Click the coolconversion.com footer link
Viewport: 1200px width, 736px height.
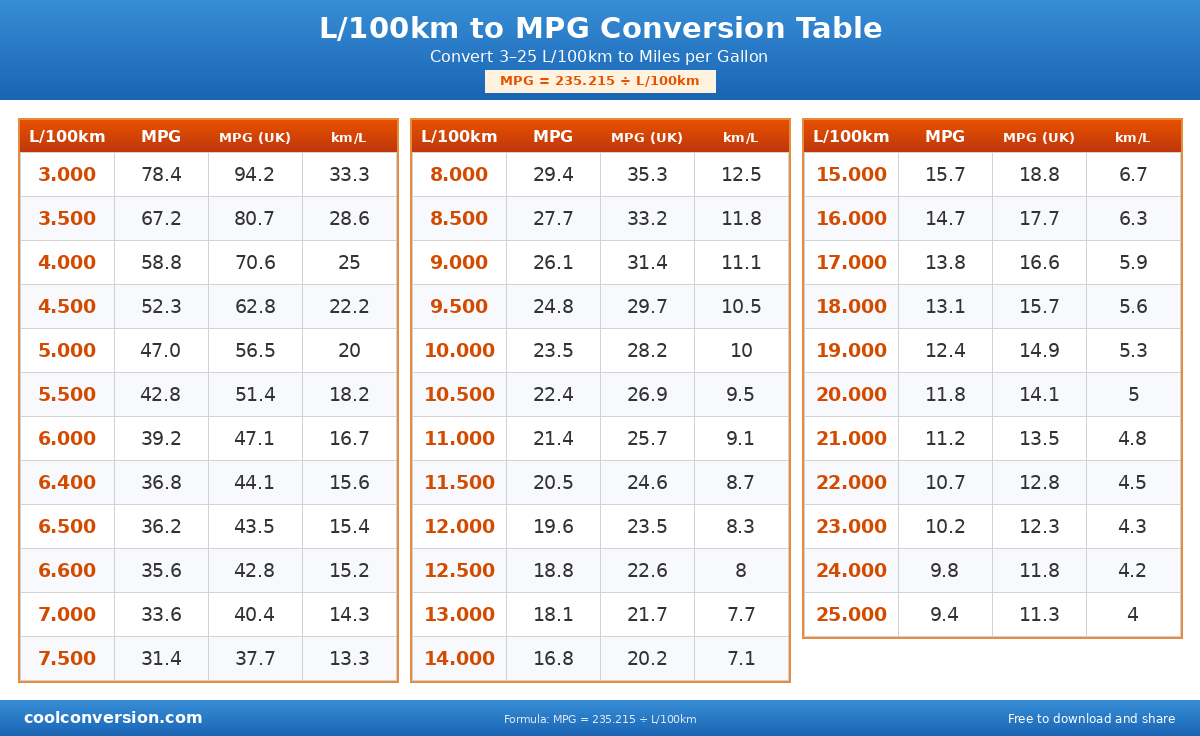coord(113,718)
